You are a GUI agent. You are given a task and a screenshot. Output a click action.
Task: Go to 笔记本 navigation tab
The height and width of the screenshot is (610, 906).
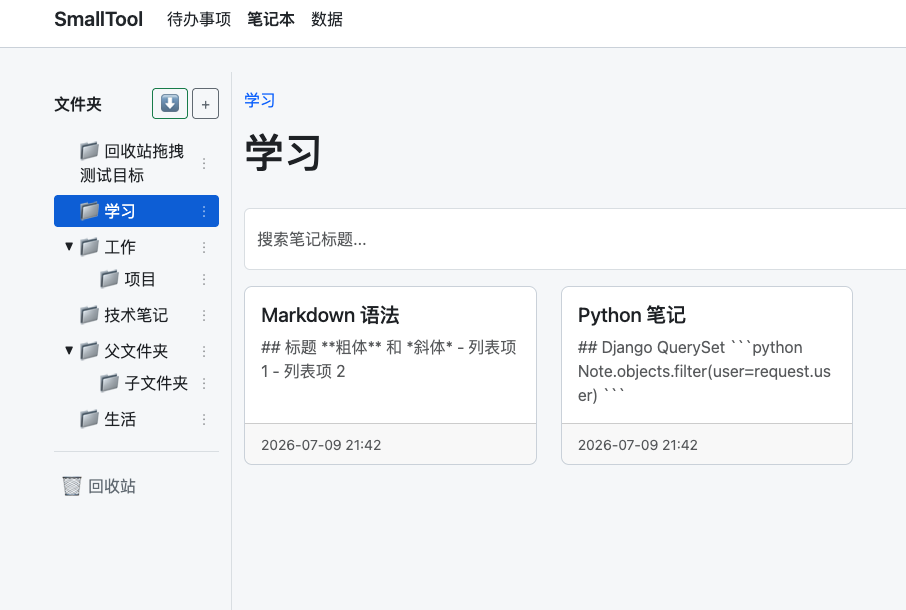pos(271,20)
